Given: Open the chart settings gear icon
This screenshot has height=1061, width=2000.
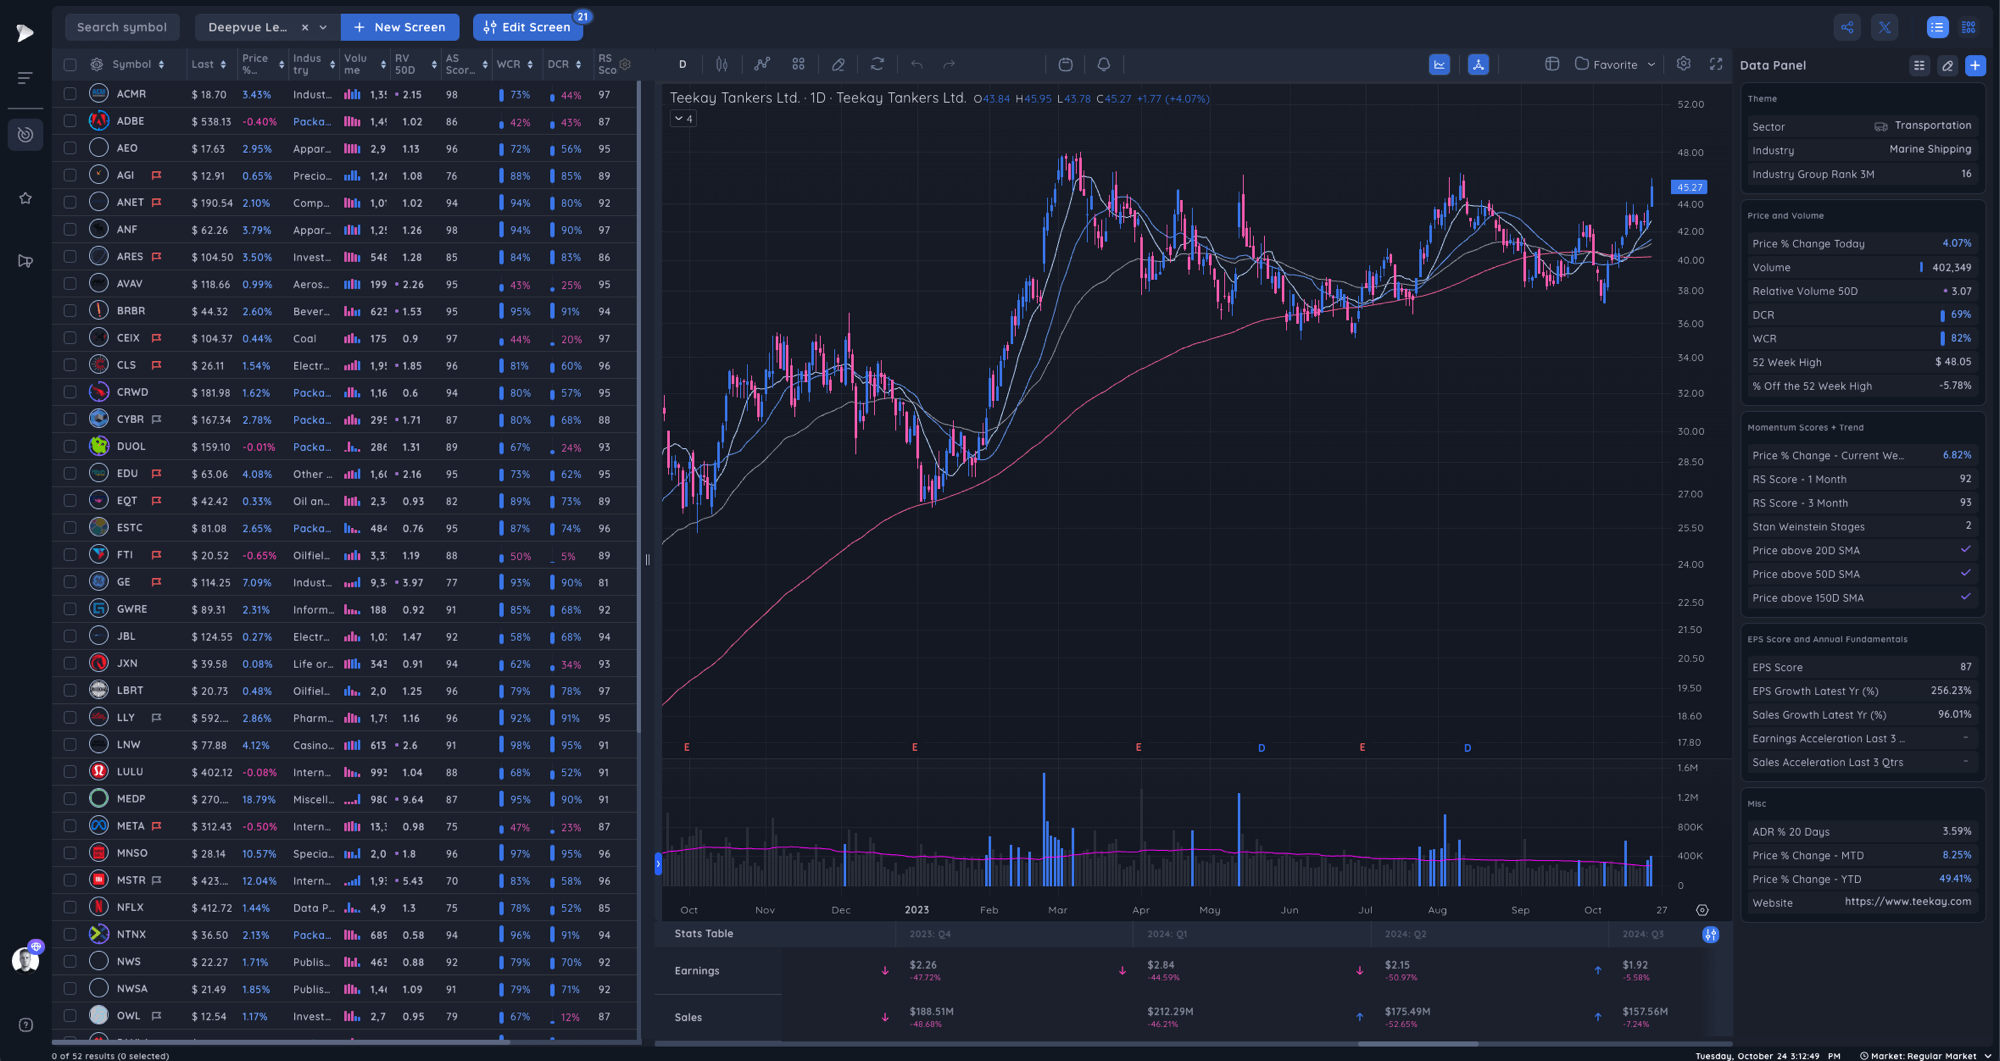Looking at the screenshot, I should [x=1683, y=64].
